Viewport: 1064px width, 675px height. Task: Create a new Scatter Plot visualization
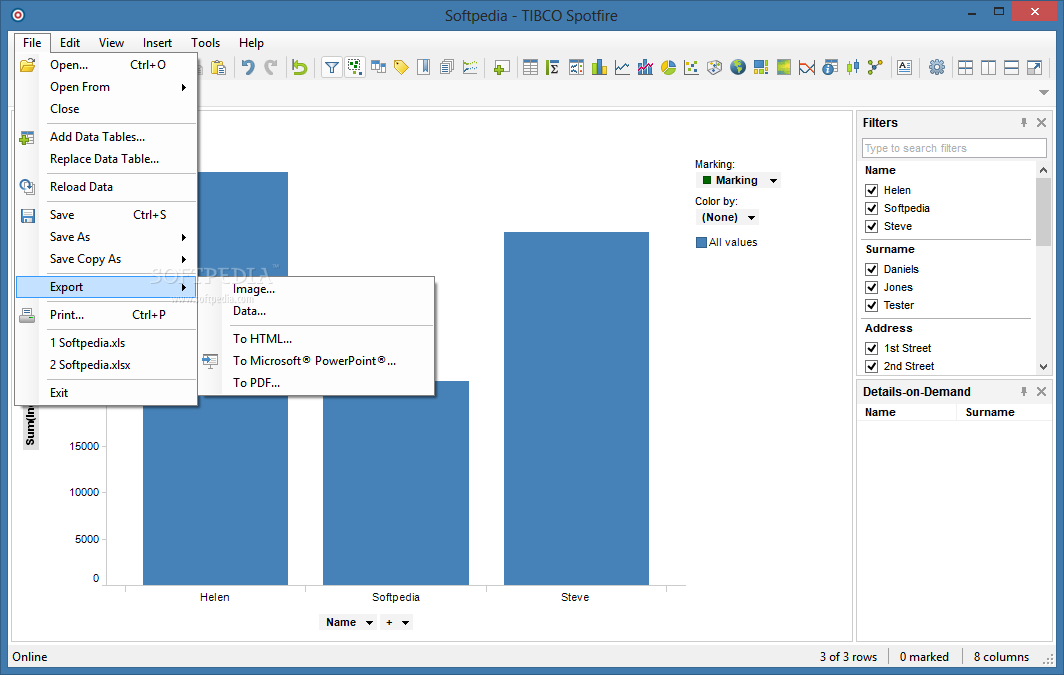click(691, 67)
